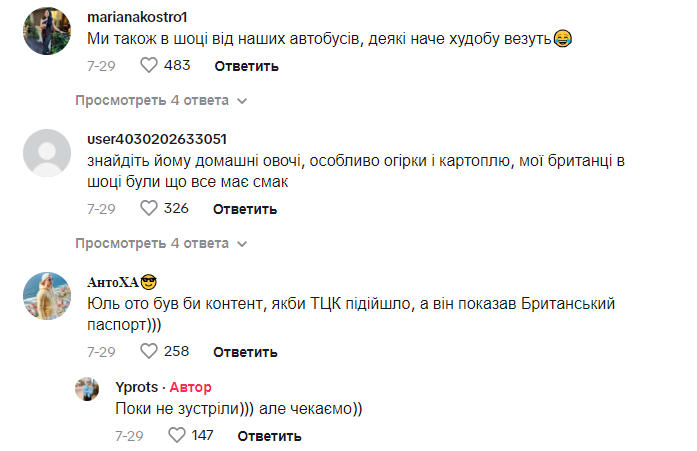Open the АнтоХА username link

pos(112,281)
